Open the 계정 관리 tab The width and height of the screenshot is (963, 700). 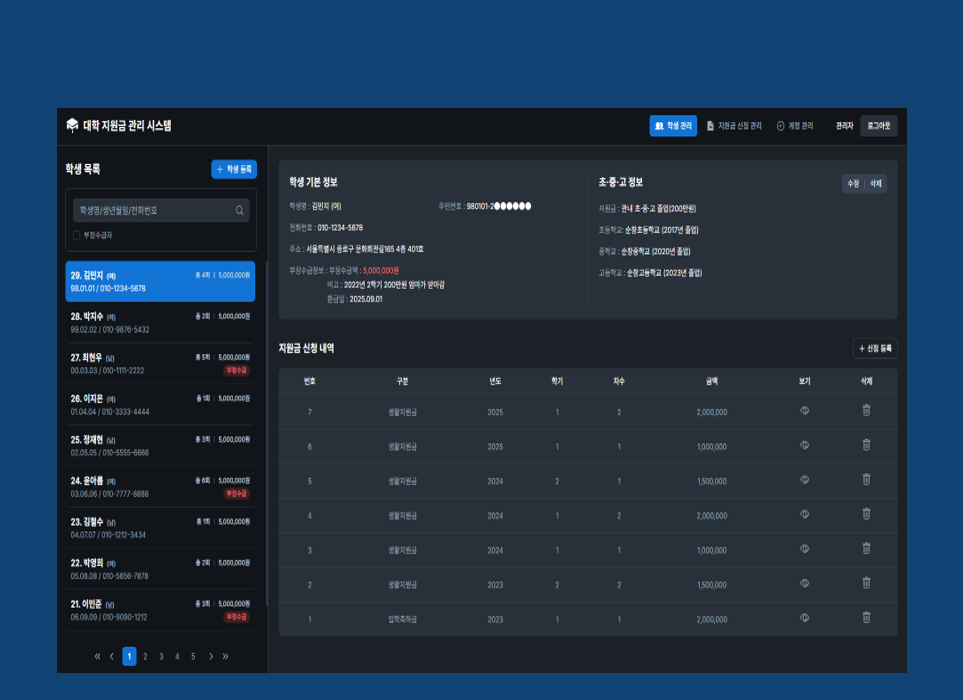click(795, 126)
